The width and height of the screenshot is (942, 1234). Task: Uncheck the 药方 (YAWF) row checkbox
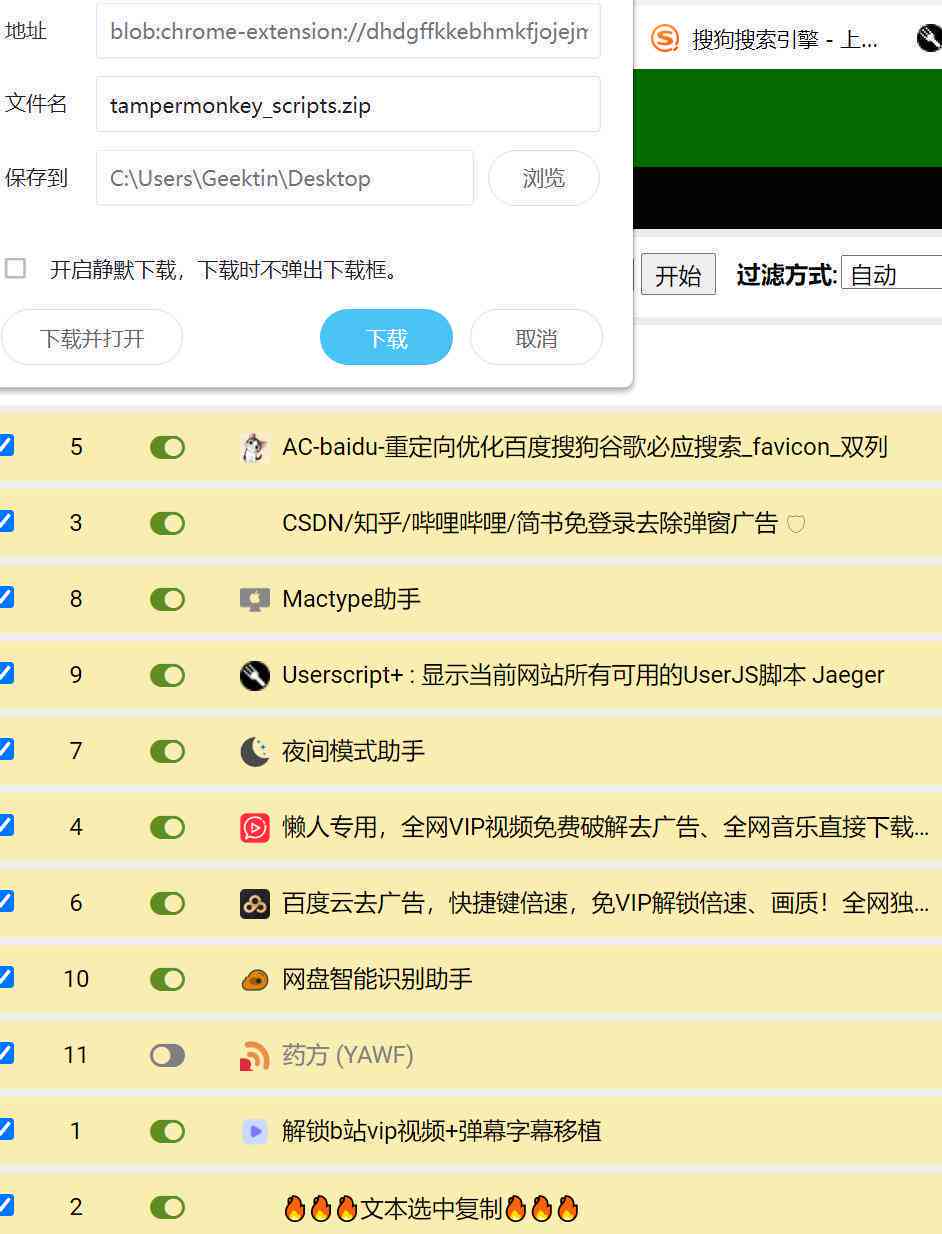5,1053
